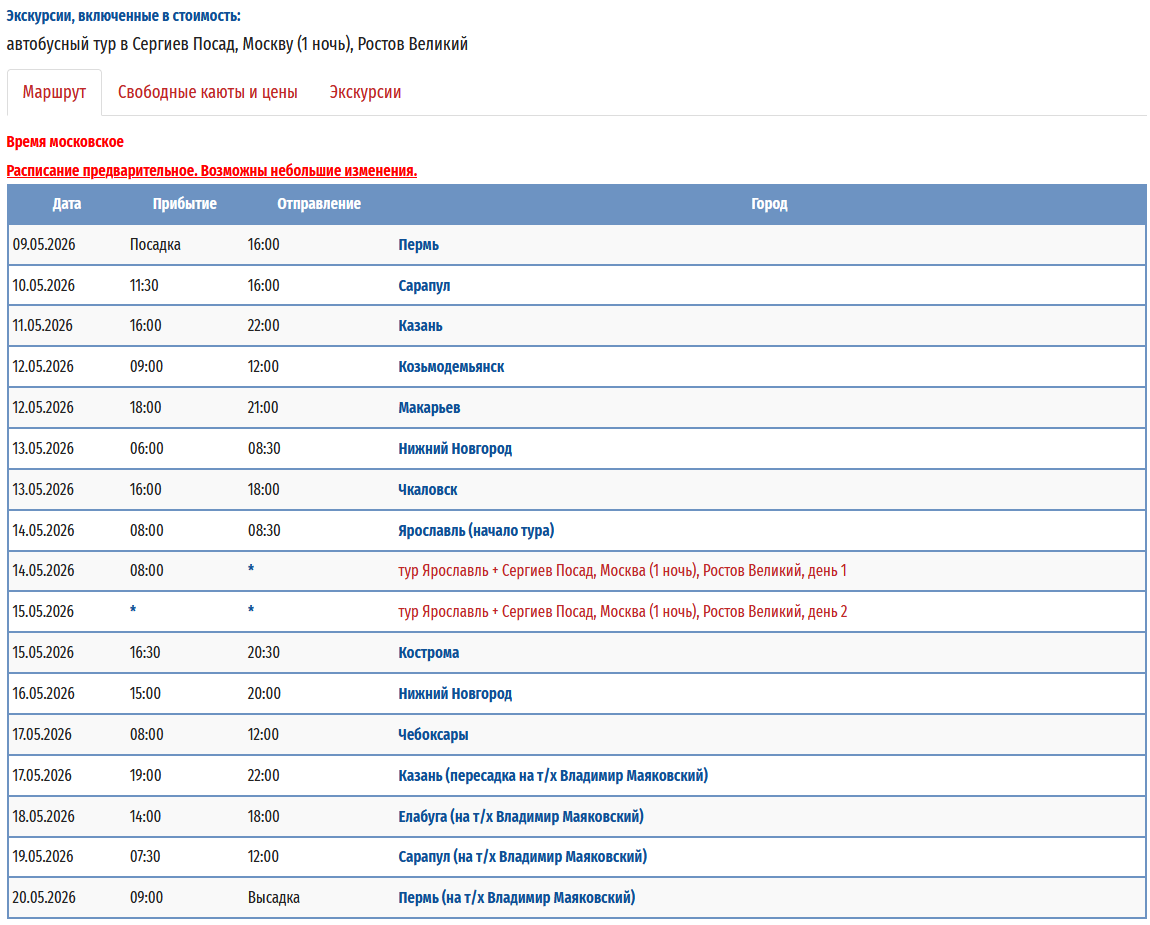This screenshot has width=1150, height=925.
Task: Open the Чебоксары city link
Action: tap(433, 735)
